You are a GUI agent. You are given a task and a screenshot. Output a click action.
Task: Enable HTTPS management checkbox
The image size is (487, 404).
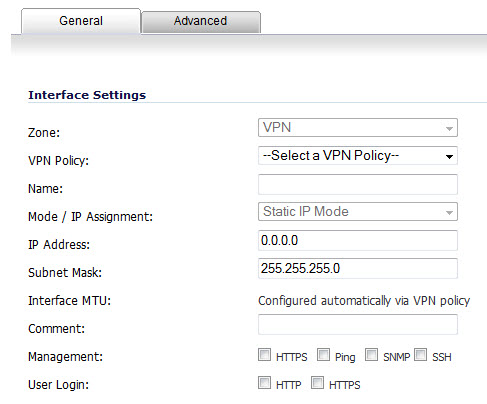(x=264, y=355)
